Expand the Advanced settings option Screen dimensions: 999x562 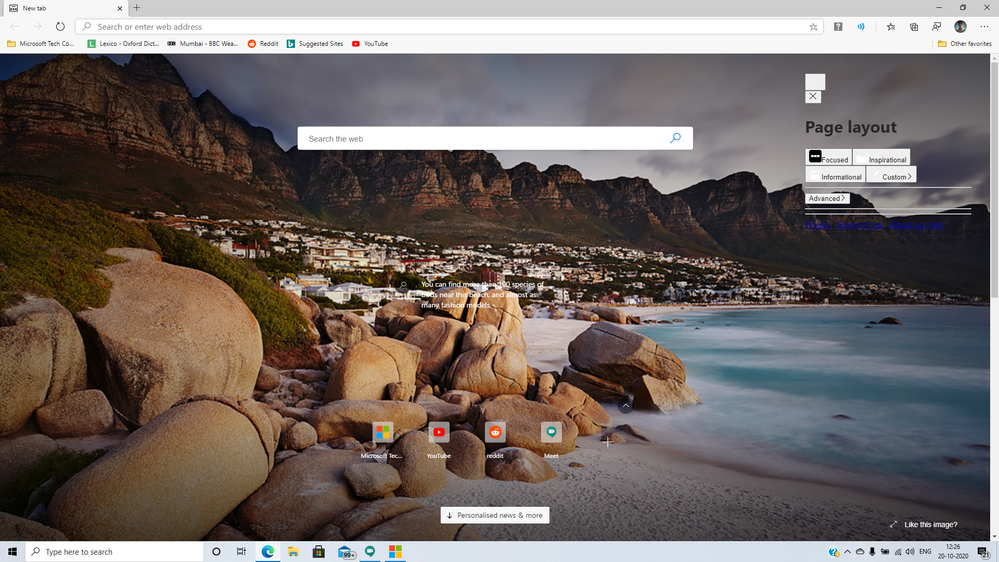827,198
